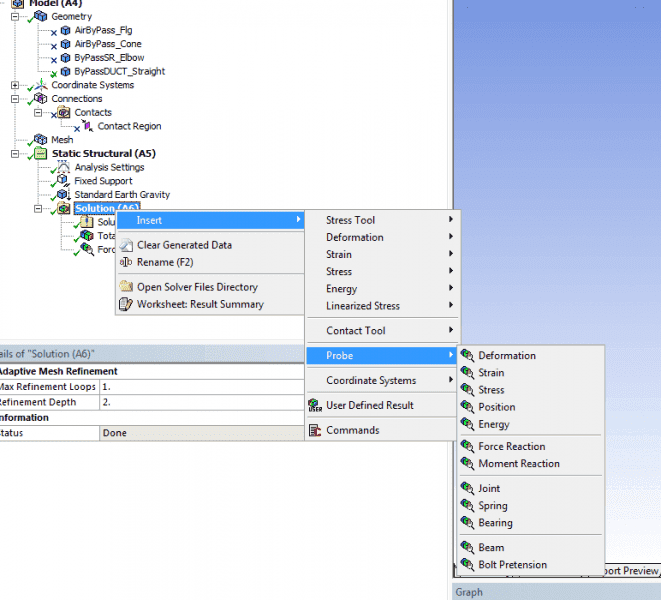
Task: Select the Fixed Support tree item
Action: tap(103, 181)
